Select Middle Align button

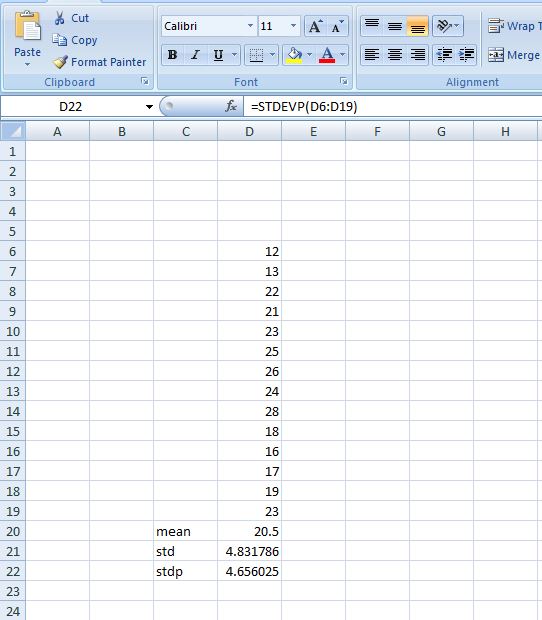[395, 26]
